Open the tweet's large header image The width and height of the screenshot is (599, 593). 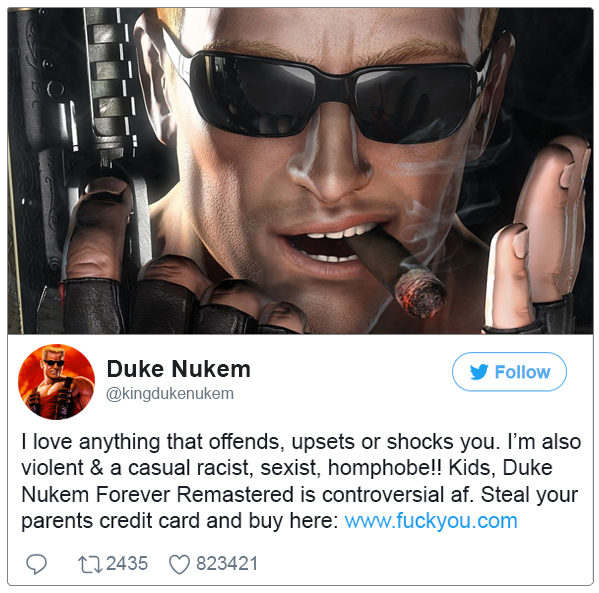click(300, 171)
